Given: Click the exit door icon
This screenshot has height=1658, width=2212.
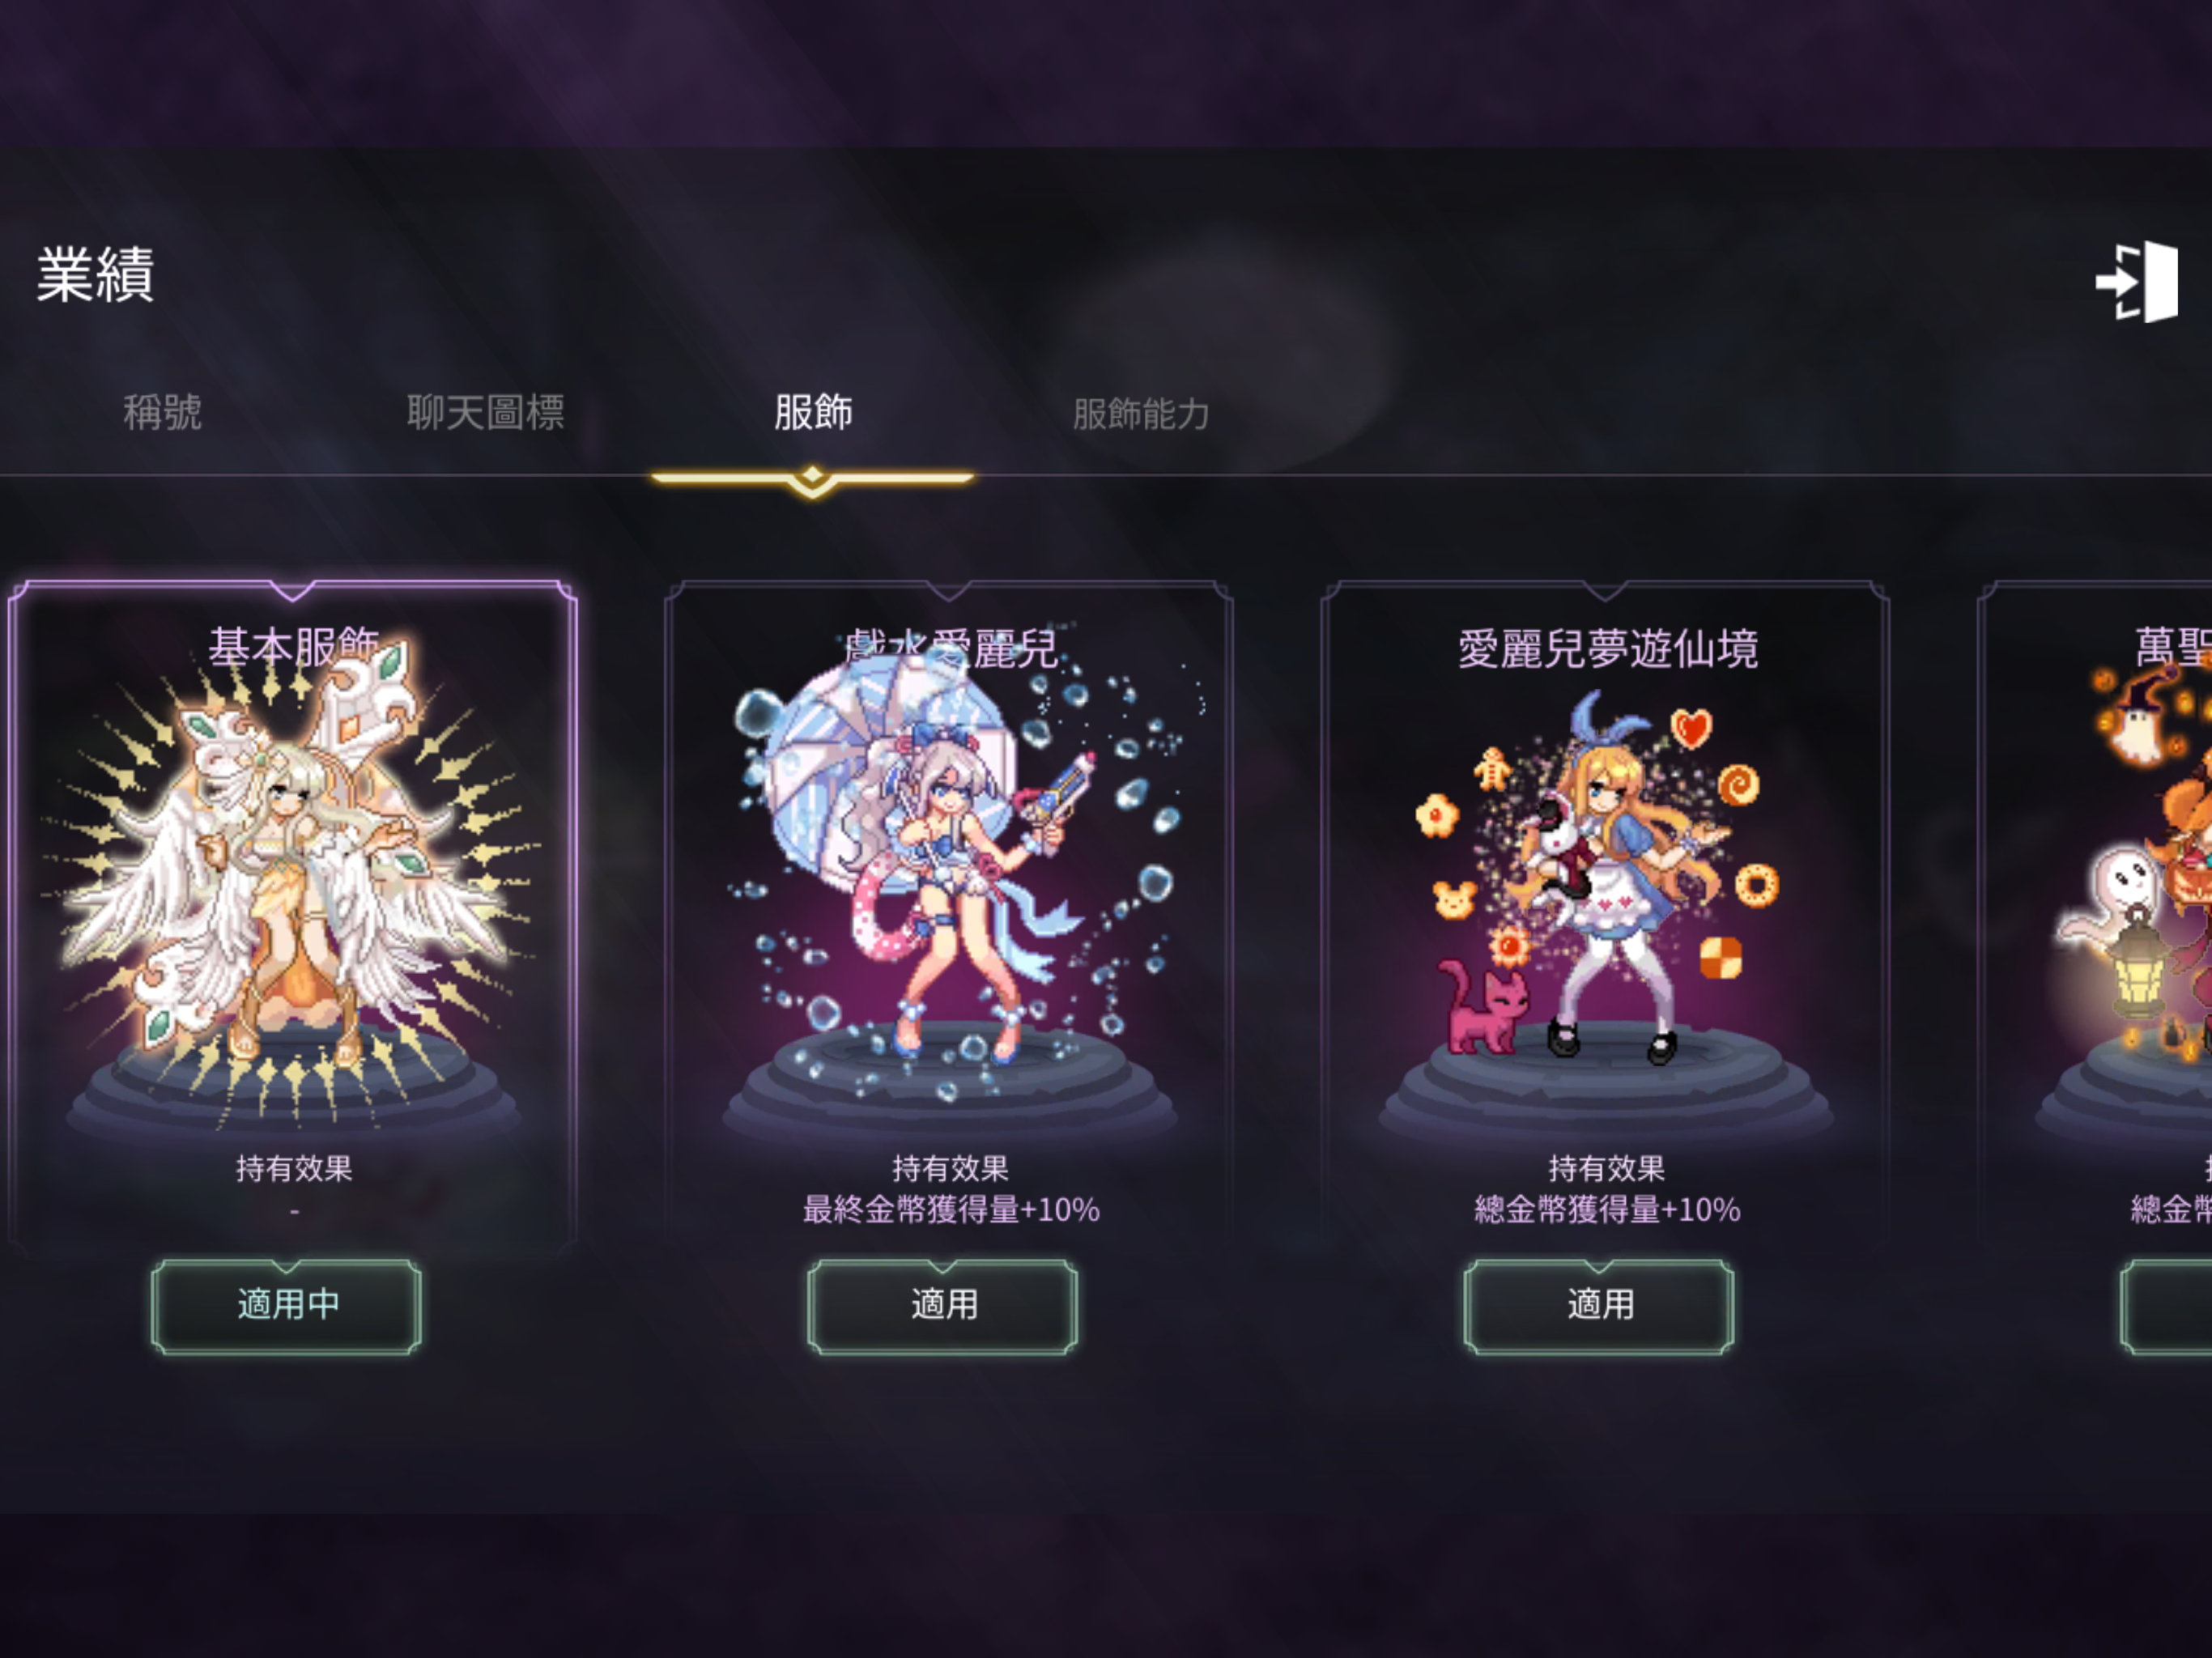Looking at the screenshot, I should [x=2137, y=281].
